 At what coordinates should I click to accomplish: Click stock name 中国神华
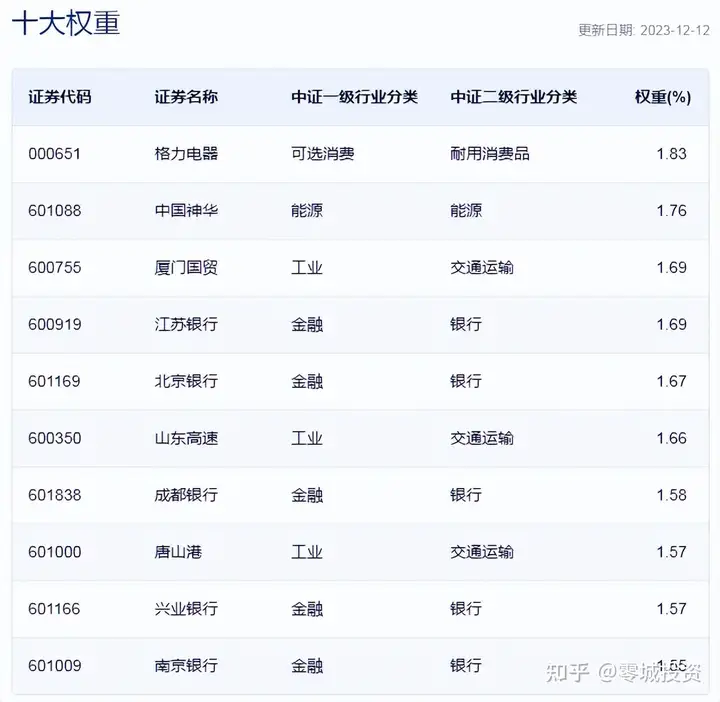[186, 210]
